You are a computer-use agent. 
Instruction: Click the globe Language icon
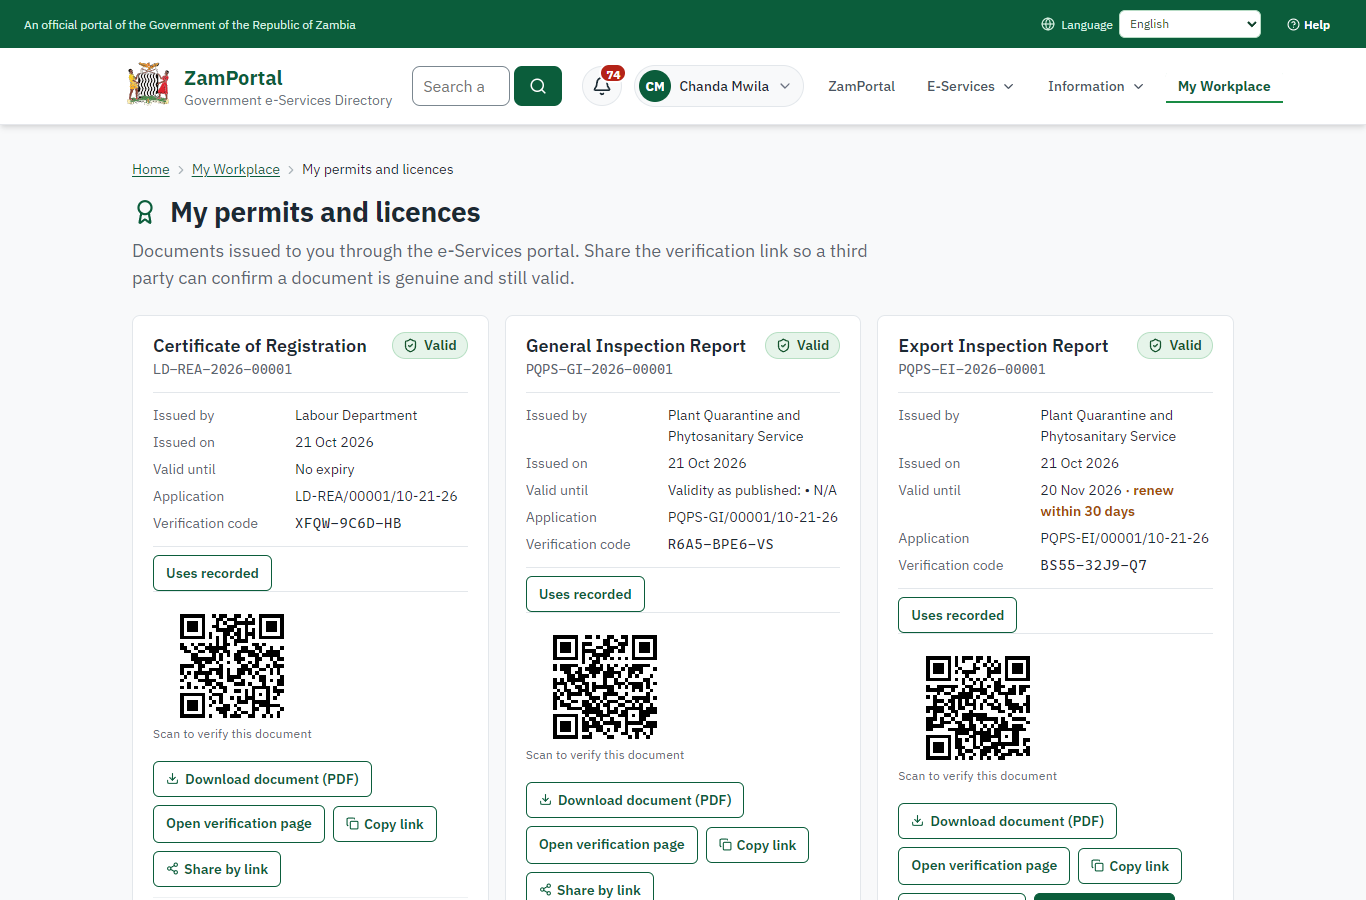pos(1048,24)
